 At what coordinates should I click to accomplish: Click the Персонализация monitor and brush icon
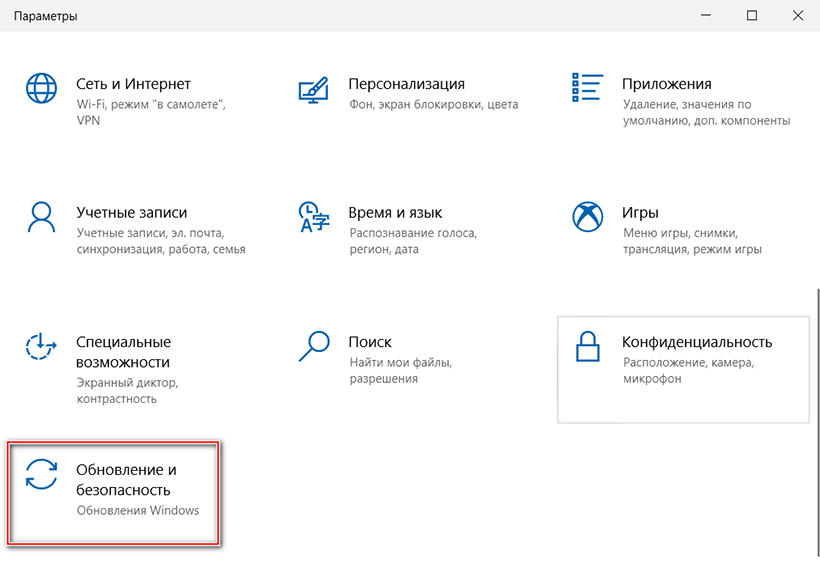point(314,88)
